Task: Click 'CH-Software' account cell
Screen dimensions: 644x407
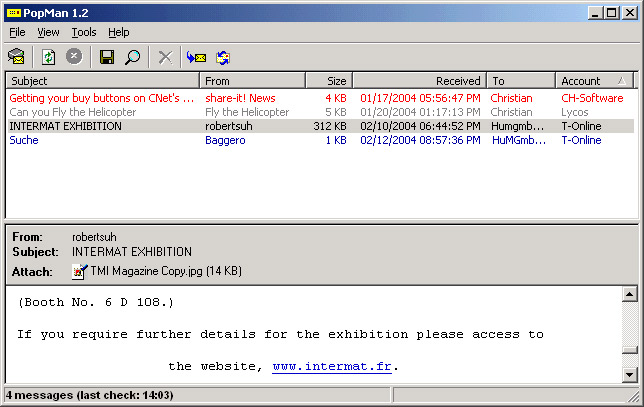Action: (592, 98)
